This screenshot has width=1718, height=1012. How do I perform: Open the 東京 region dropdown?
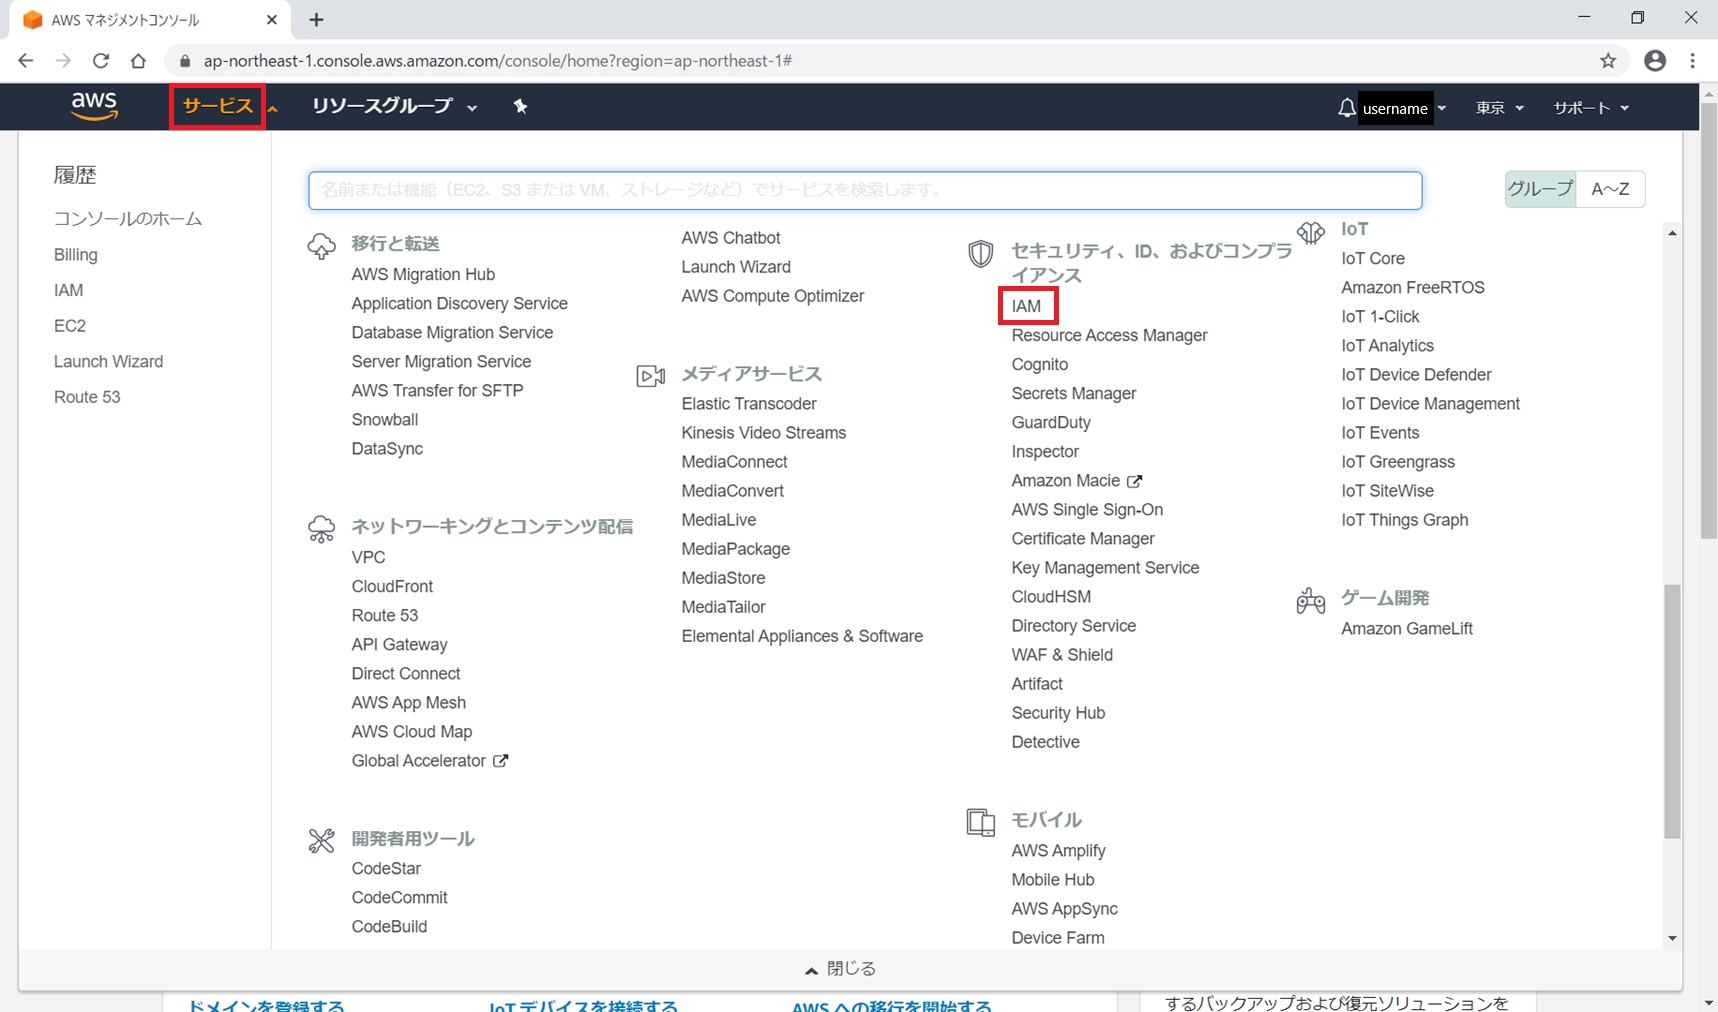coord(1499,108)
